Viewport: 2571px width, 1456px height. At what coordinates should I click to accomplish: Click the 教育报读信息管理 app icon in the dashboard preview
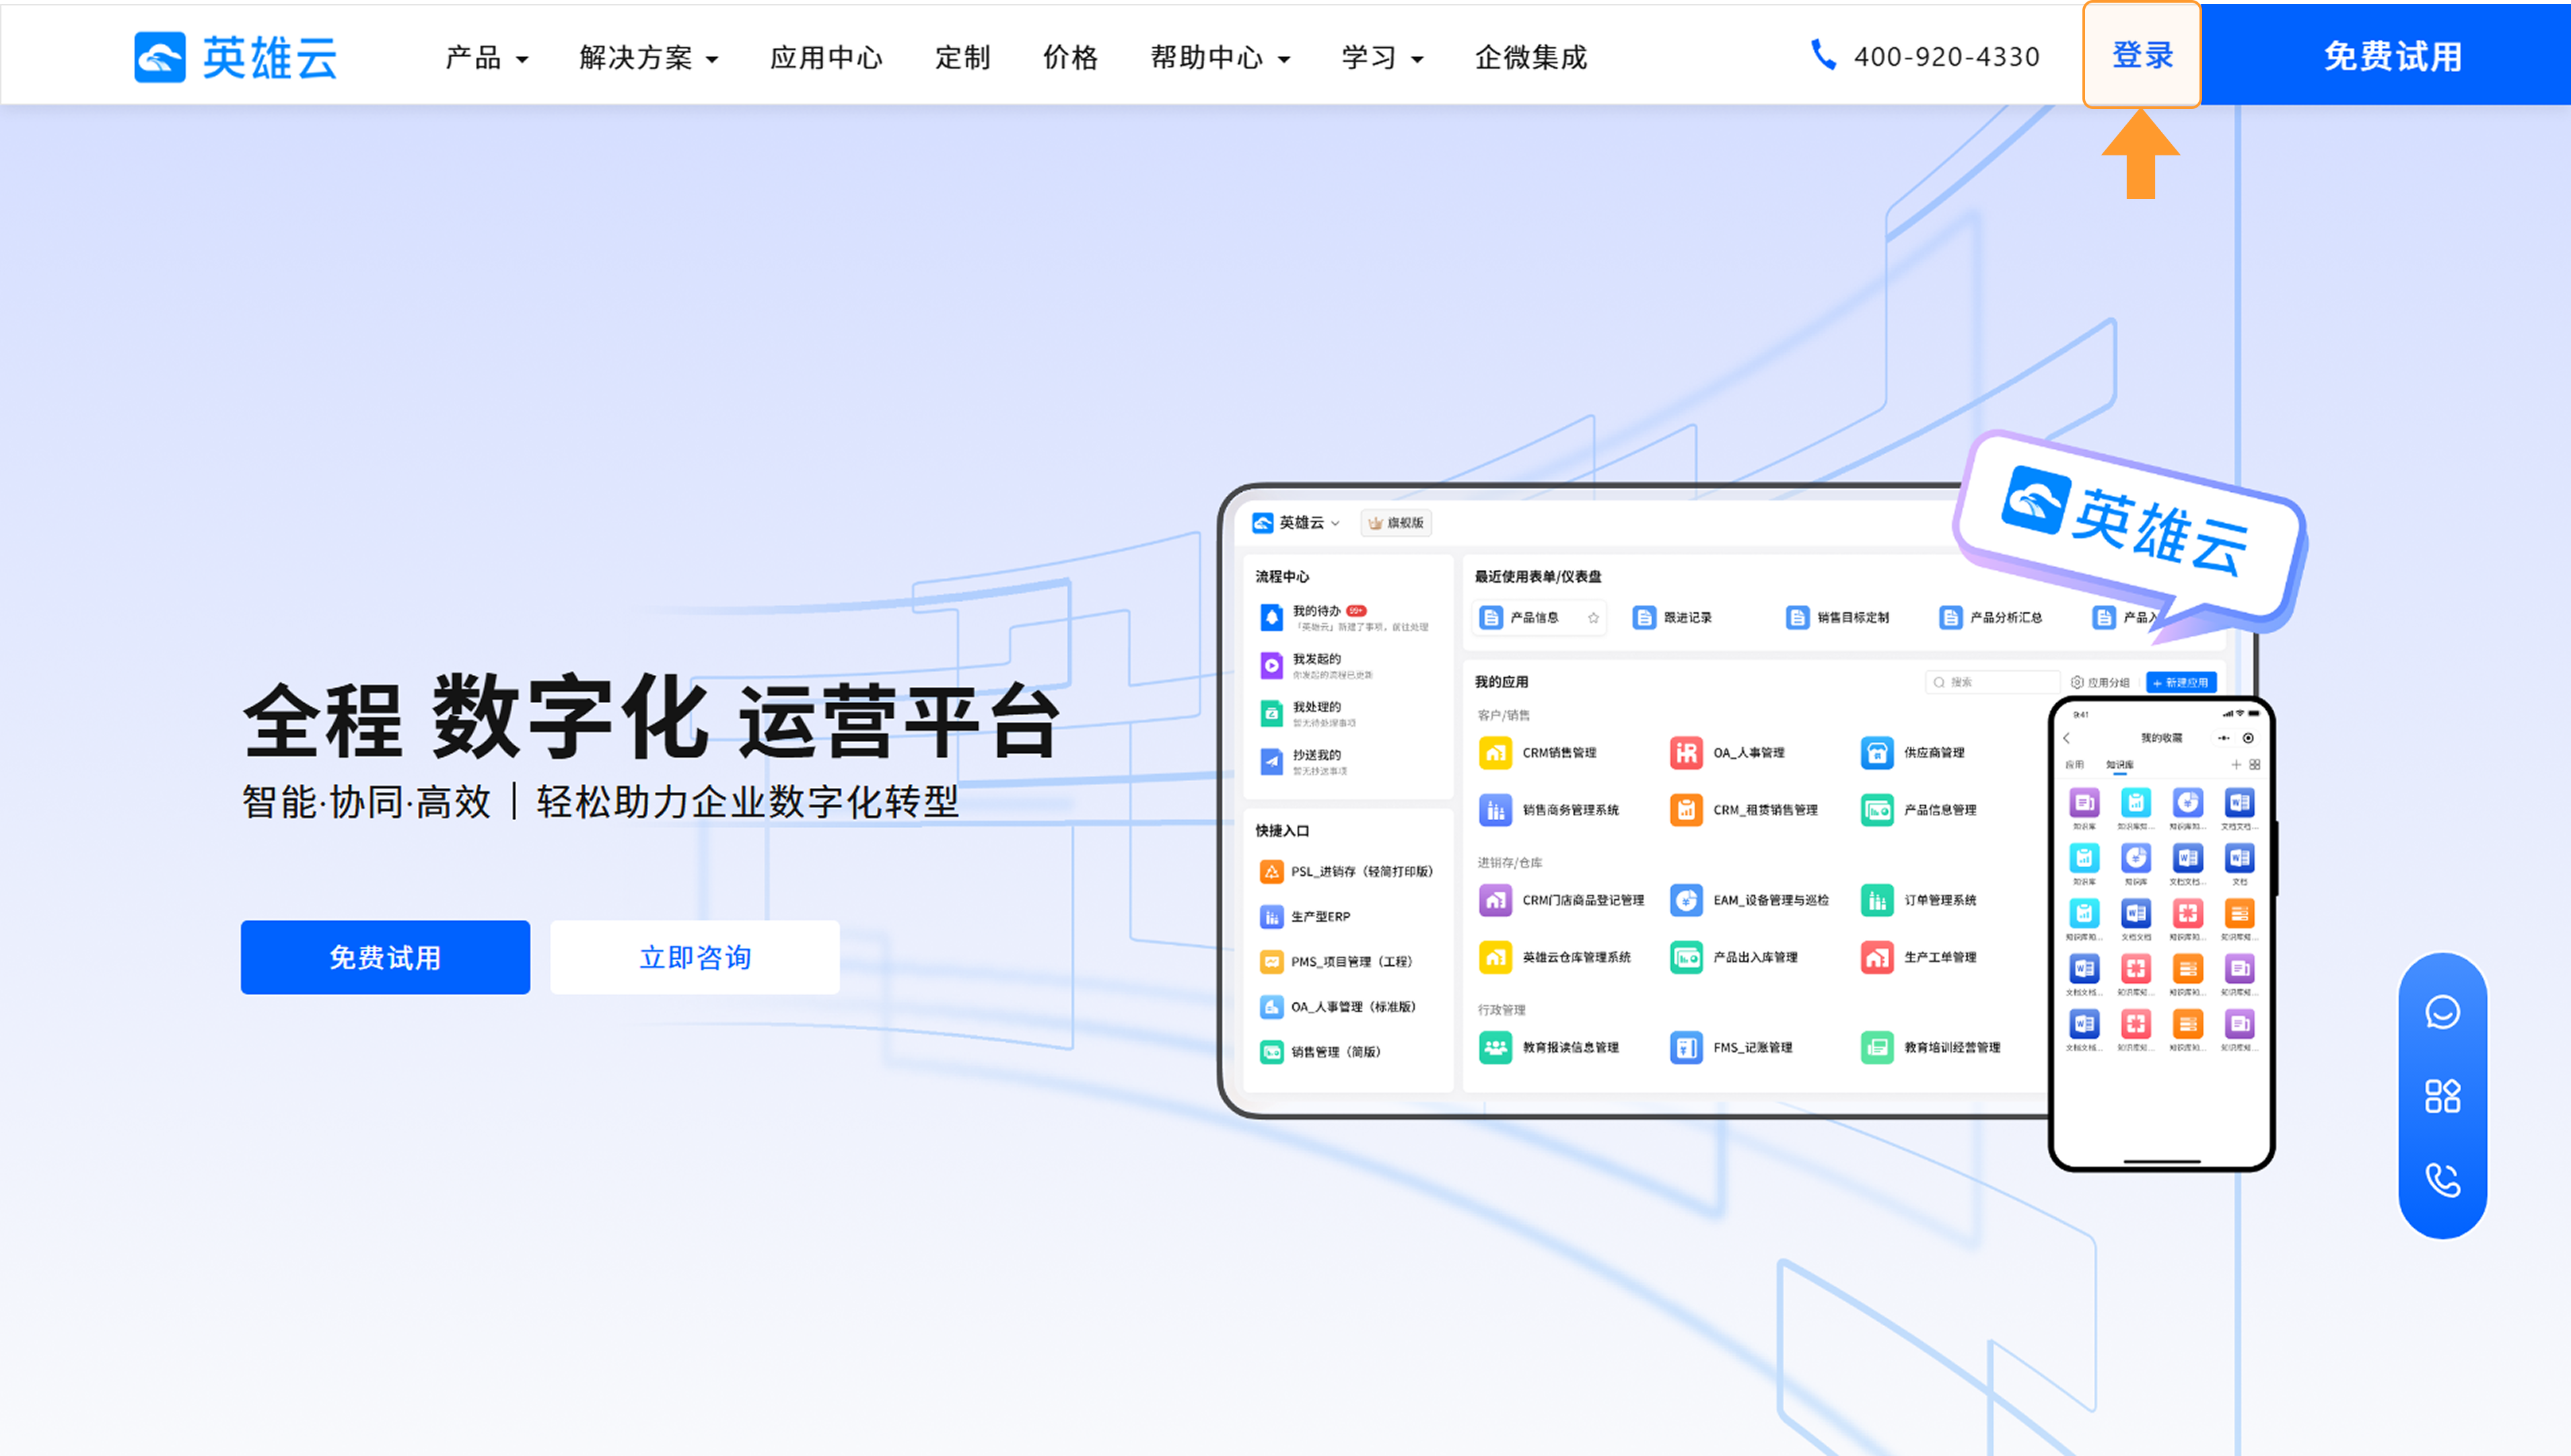[1495, 1047]
